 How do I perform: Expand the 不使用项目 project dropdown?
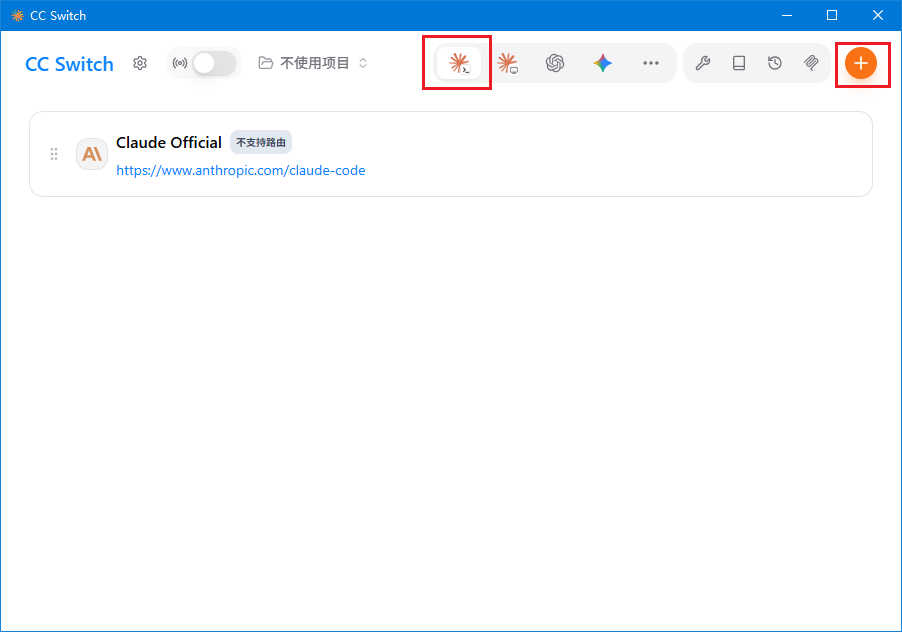click(x=313, y=63)
